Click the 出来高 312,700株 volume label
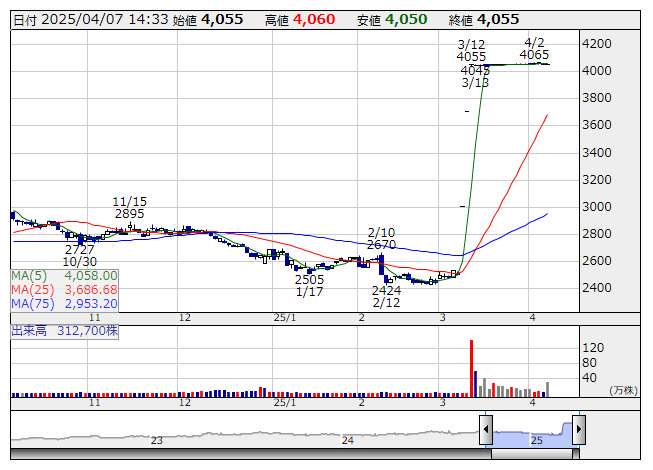 click(x=64, y=328)
